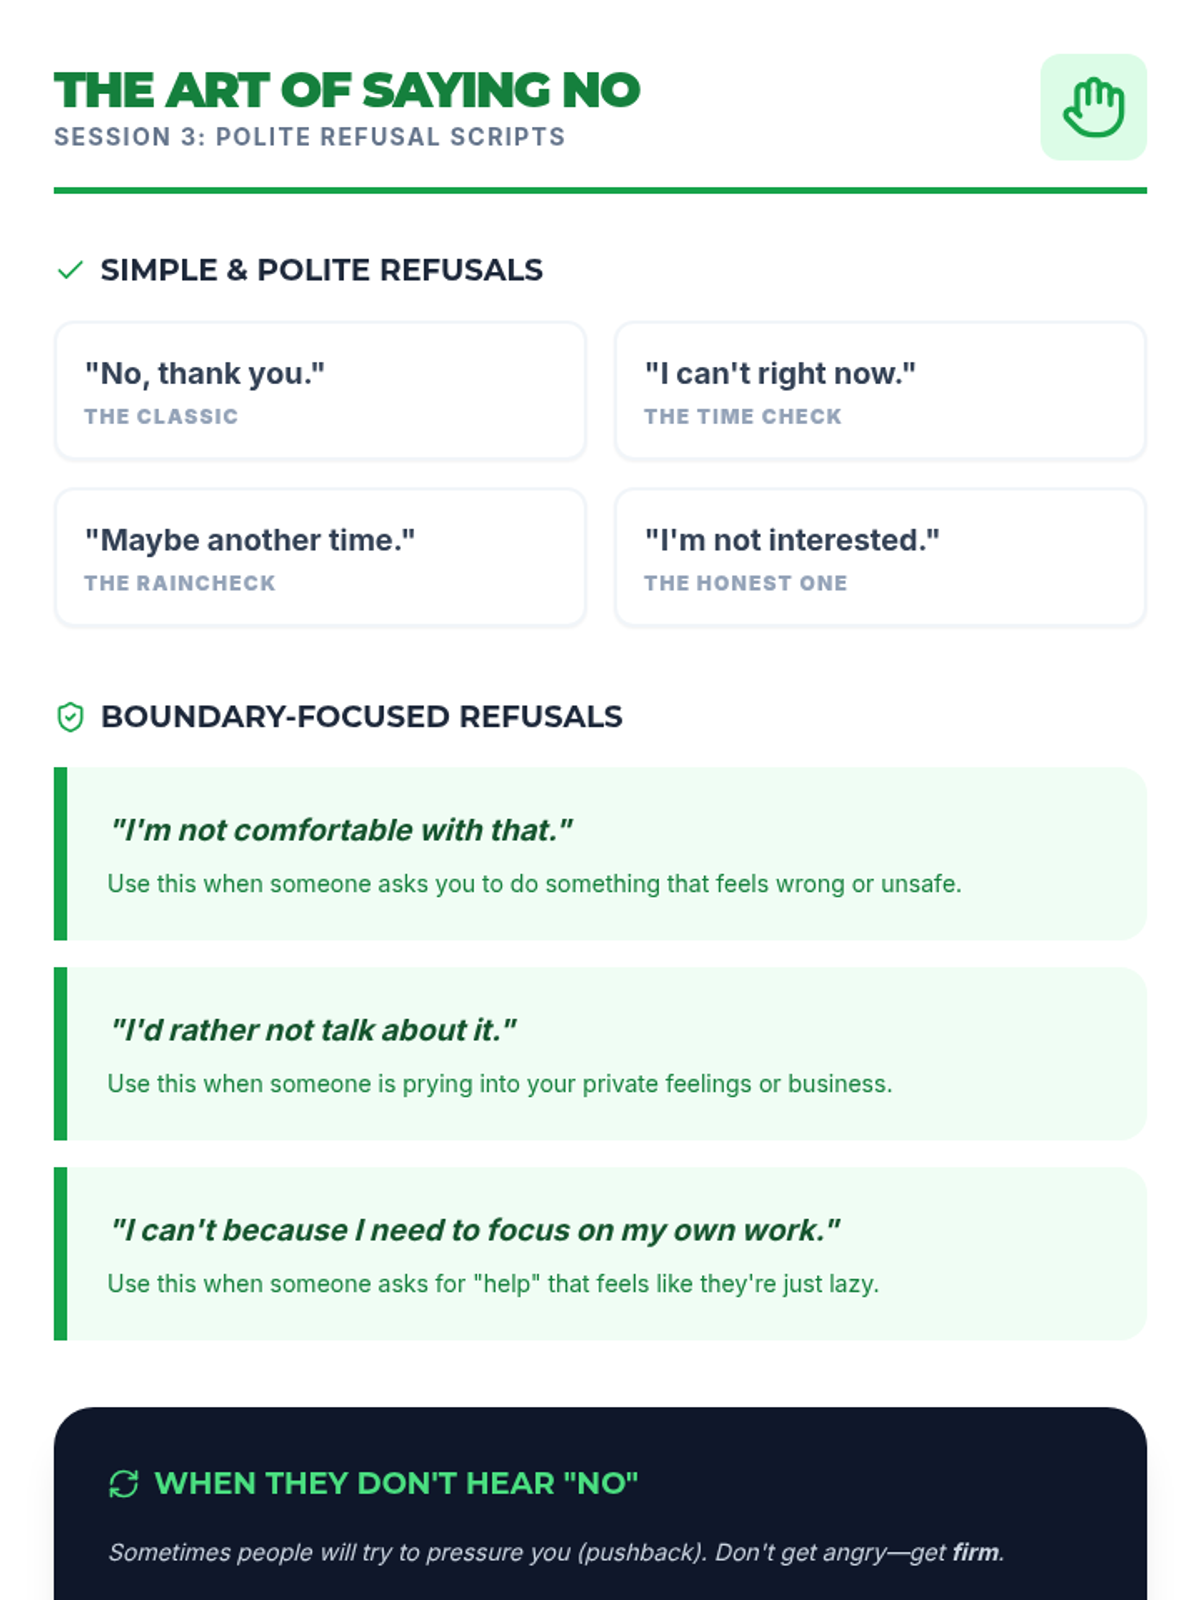Click the bold word "firm" in dark panel
Viewport: 1200px width, 1600px height.
[x=975, y=1552]
